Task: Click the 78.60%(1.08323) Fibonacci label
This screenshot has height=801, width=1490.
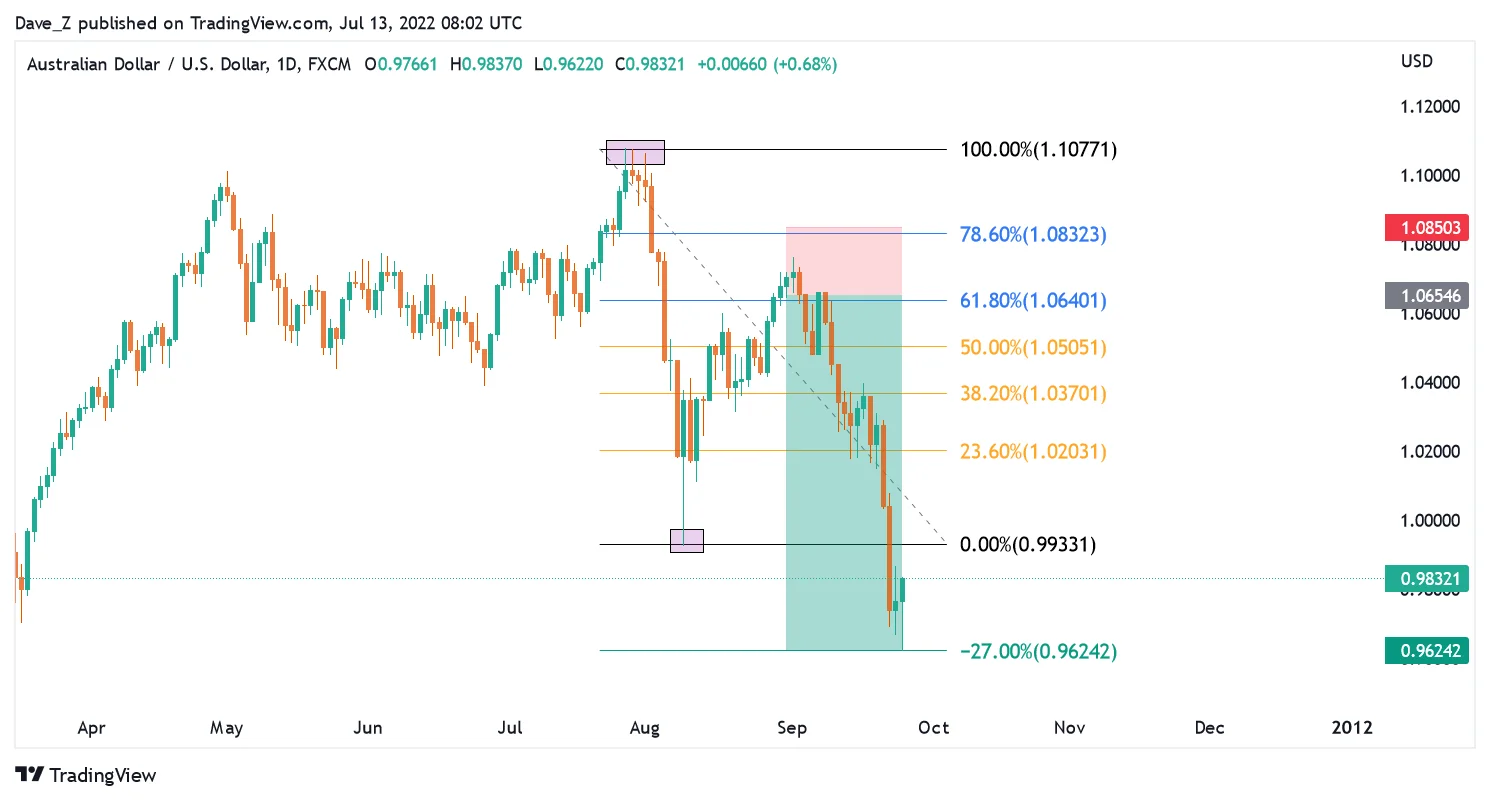Action: 1033,235
